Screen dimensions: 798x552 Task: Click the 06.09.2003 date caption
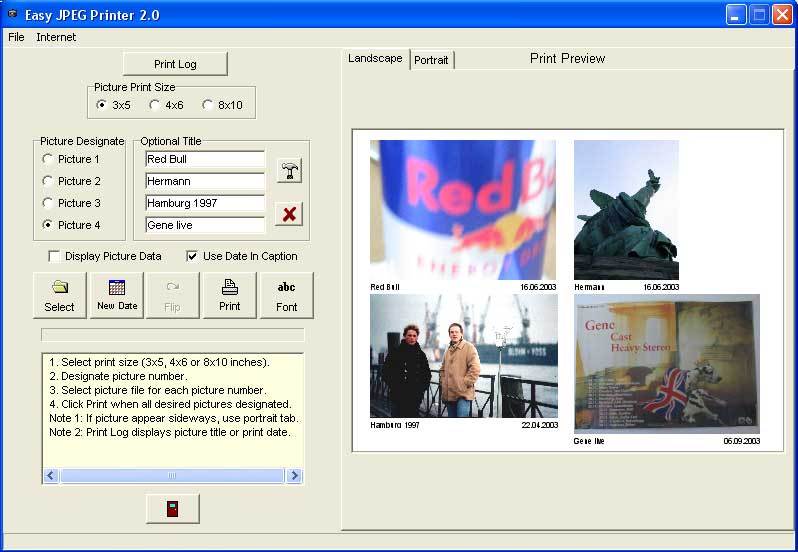point(742,441)
